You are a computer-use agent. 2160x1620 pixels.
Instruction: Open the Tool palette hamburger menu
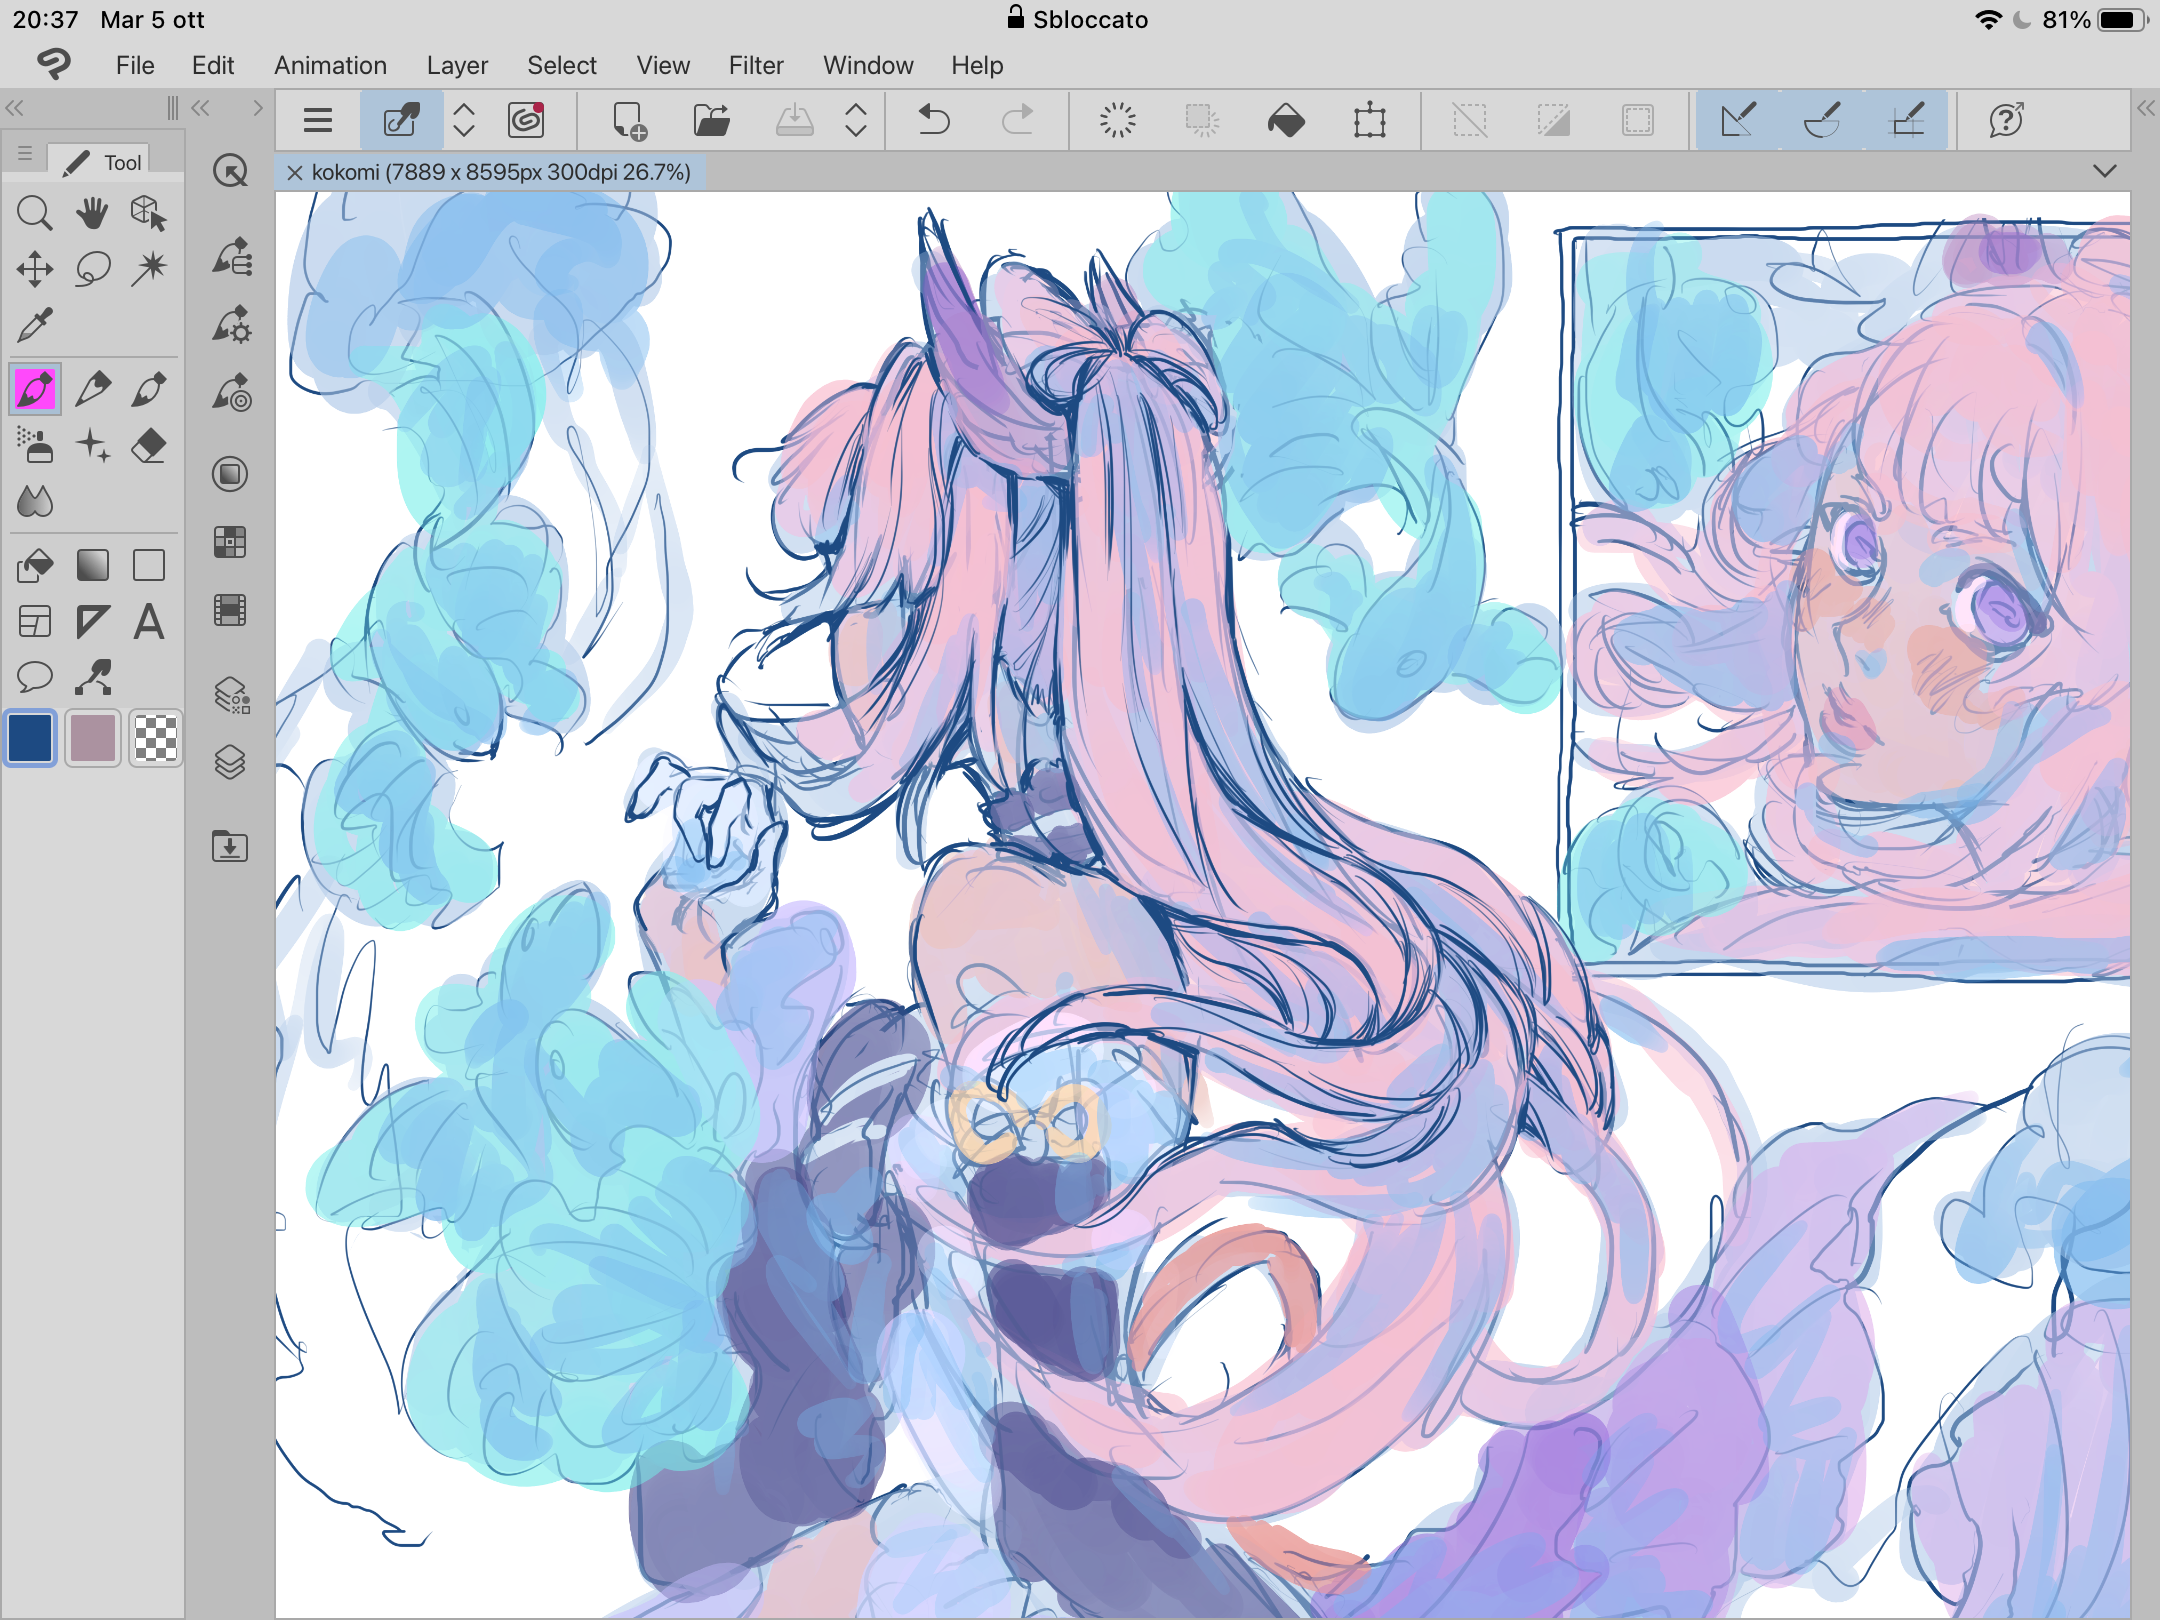tap(25, 155)
